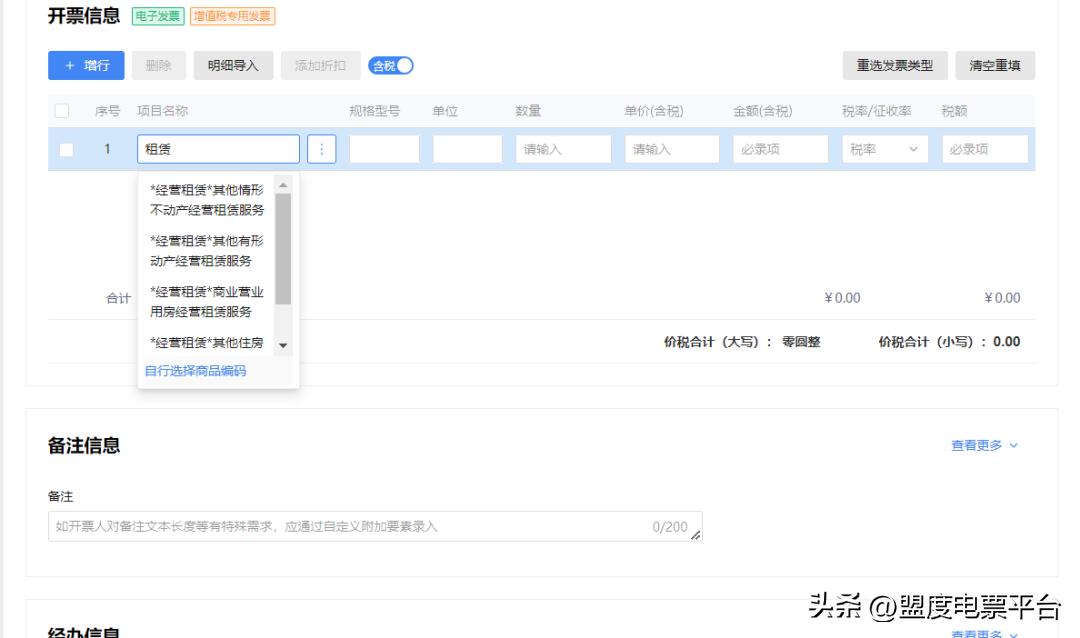Screen dimensions: 1080x638
Task: Click the down arrow on the suggestion list scrollbar
Action: click(x=285, y=343)
